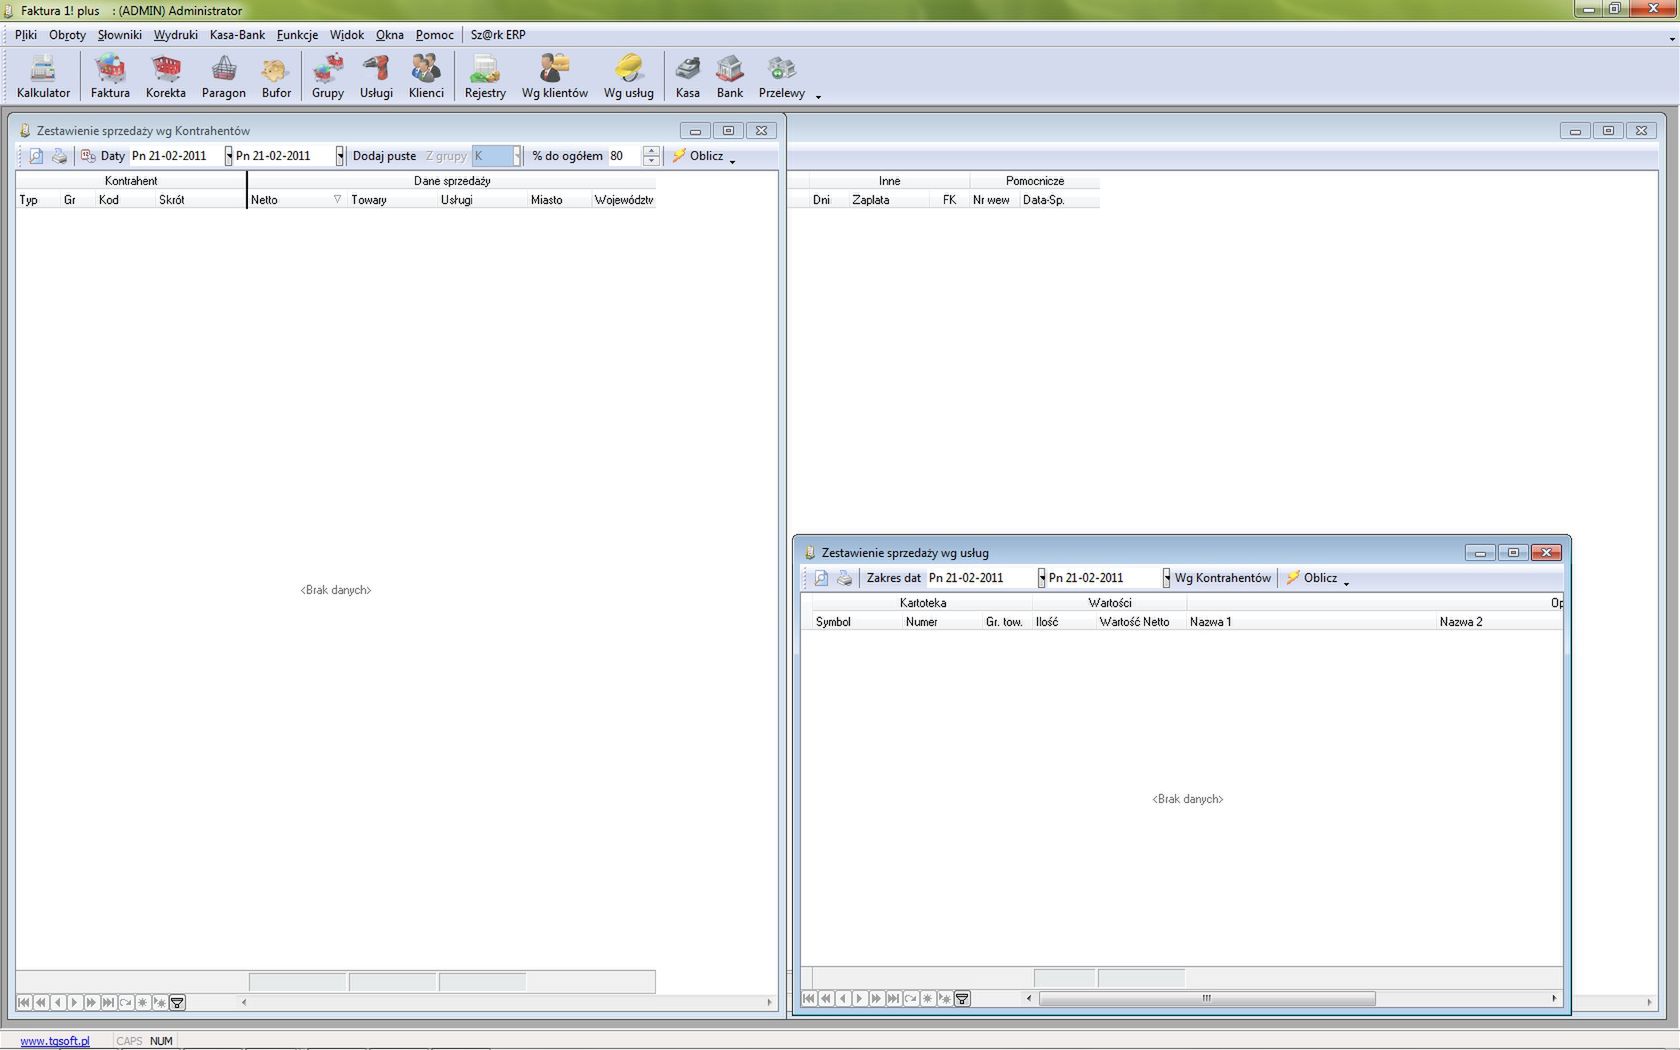1680x1050 pixels.
Task: Click print preview icon in wg usług window
Action: [821, 578]
